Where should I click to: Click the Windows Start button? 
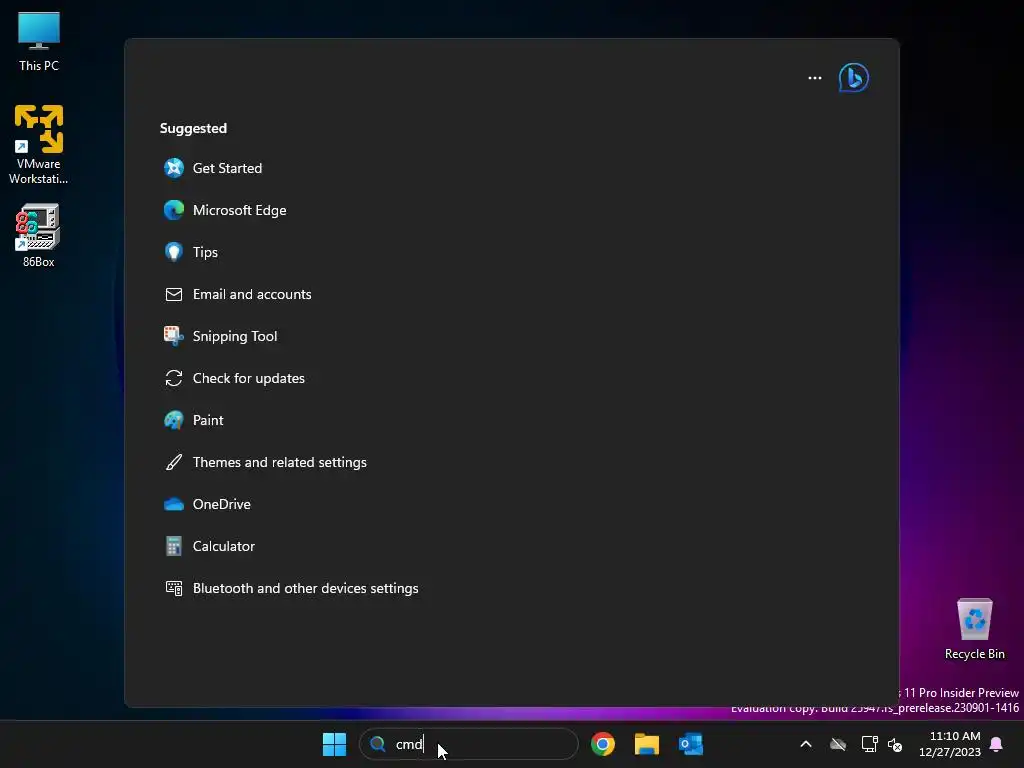point(334,744)
